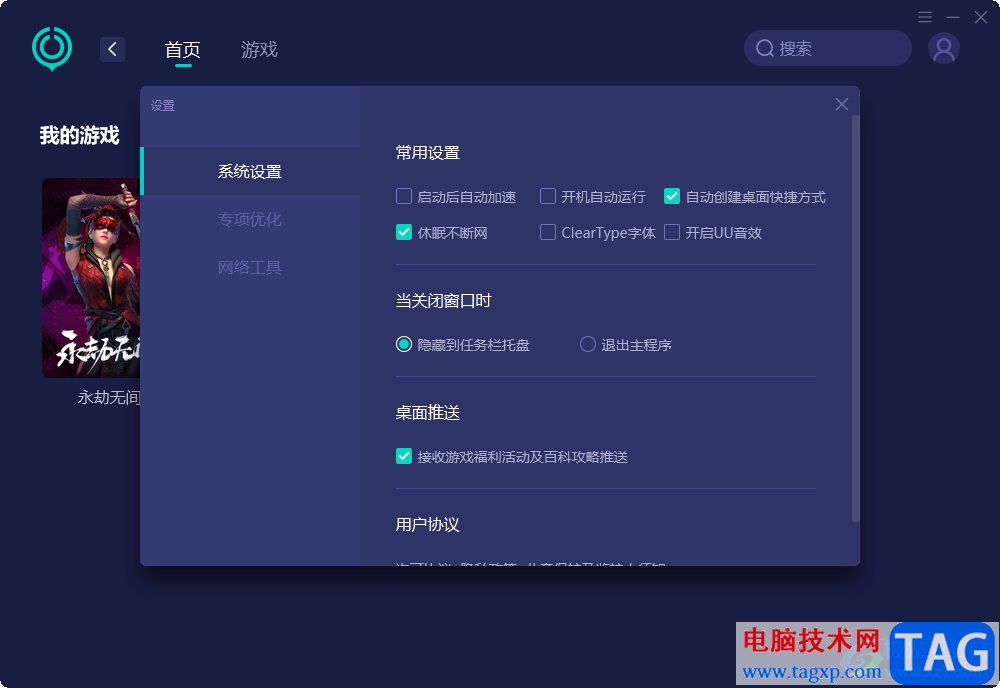Click the 桌面推送 section heading
This screenshot has height=688, width=1000.
[x=428, y=413]
